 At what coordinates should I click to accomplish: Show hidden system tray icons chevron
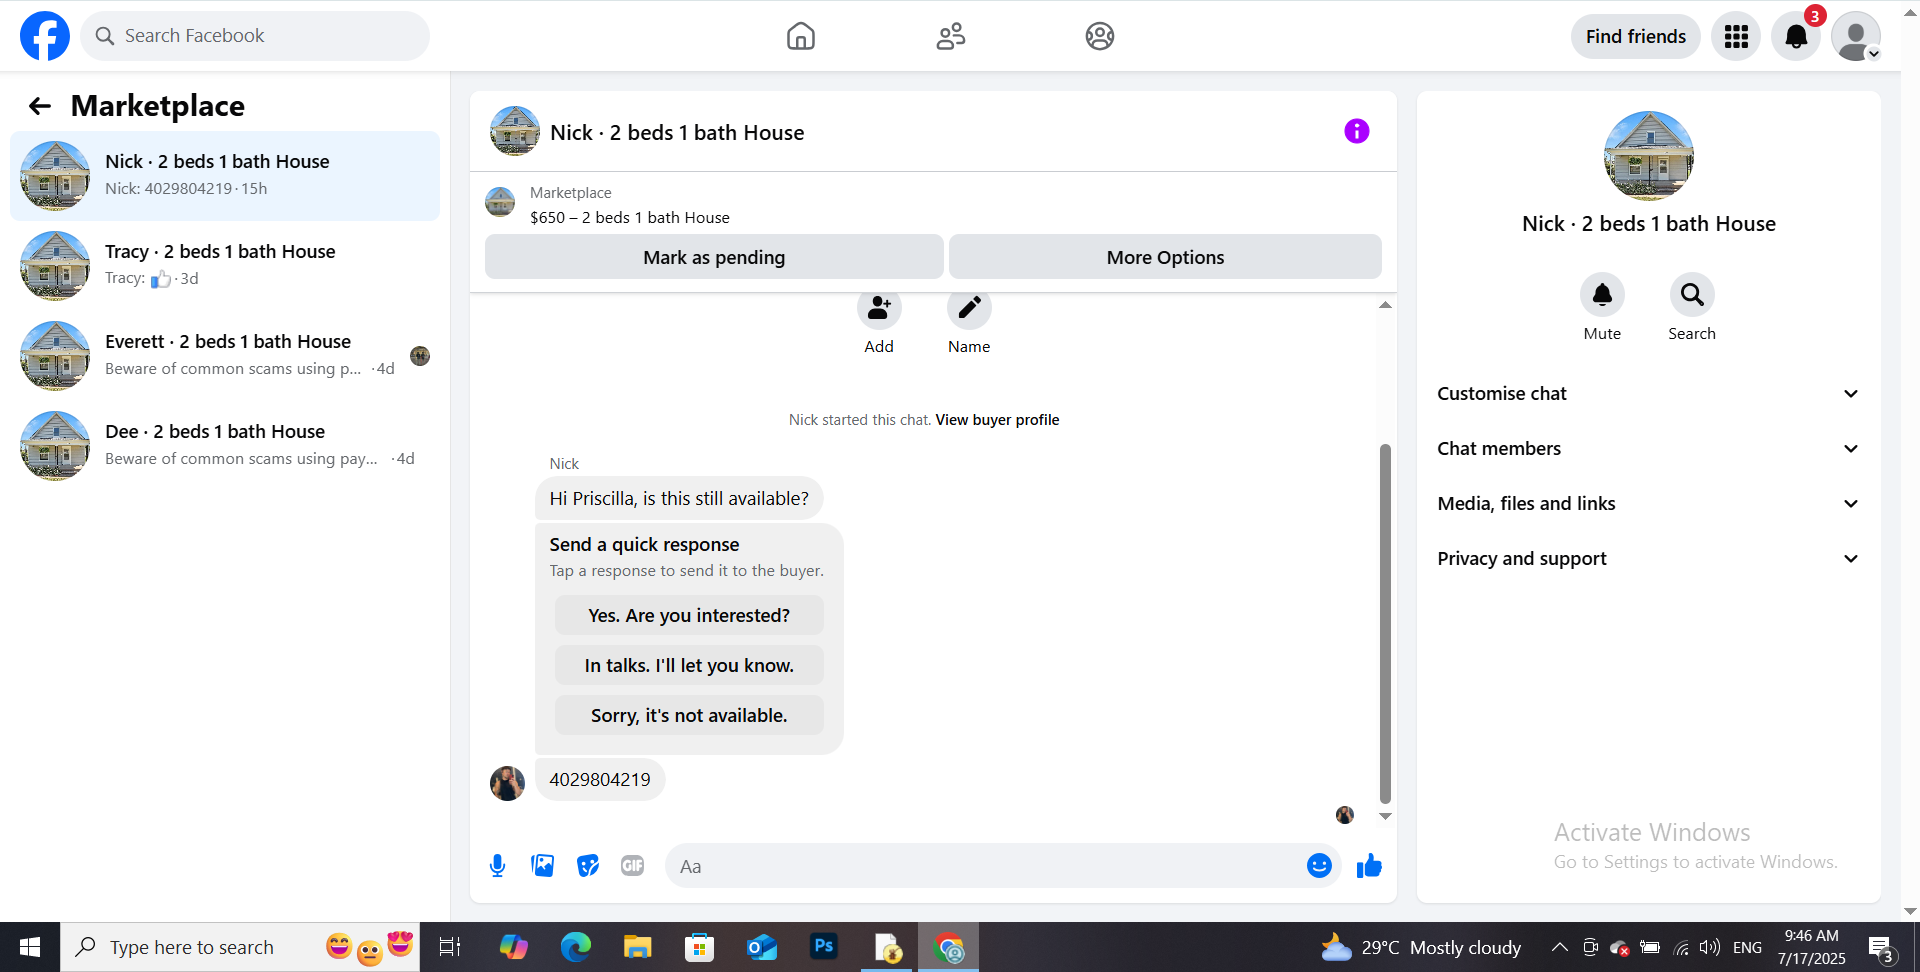(1559, 947)
